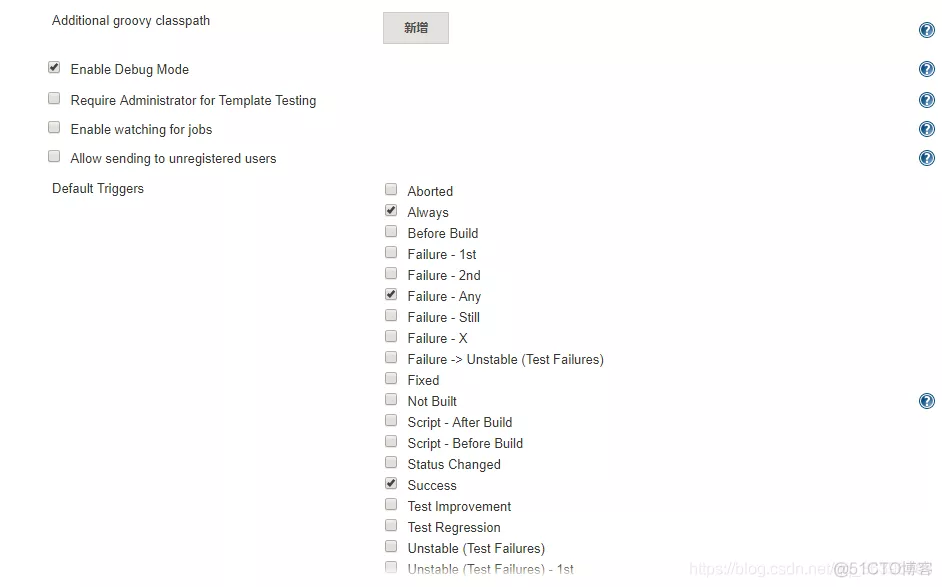Select the Test Regression trigger checkbox

[x=391, y=526]
